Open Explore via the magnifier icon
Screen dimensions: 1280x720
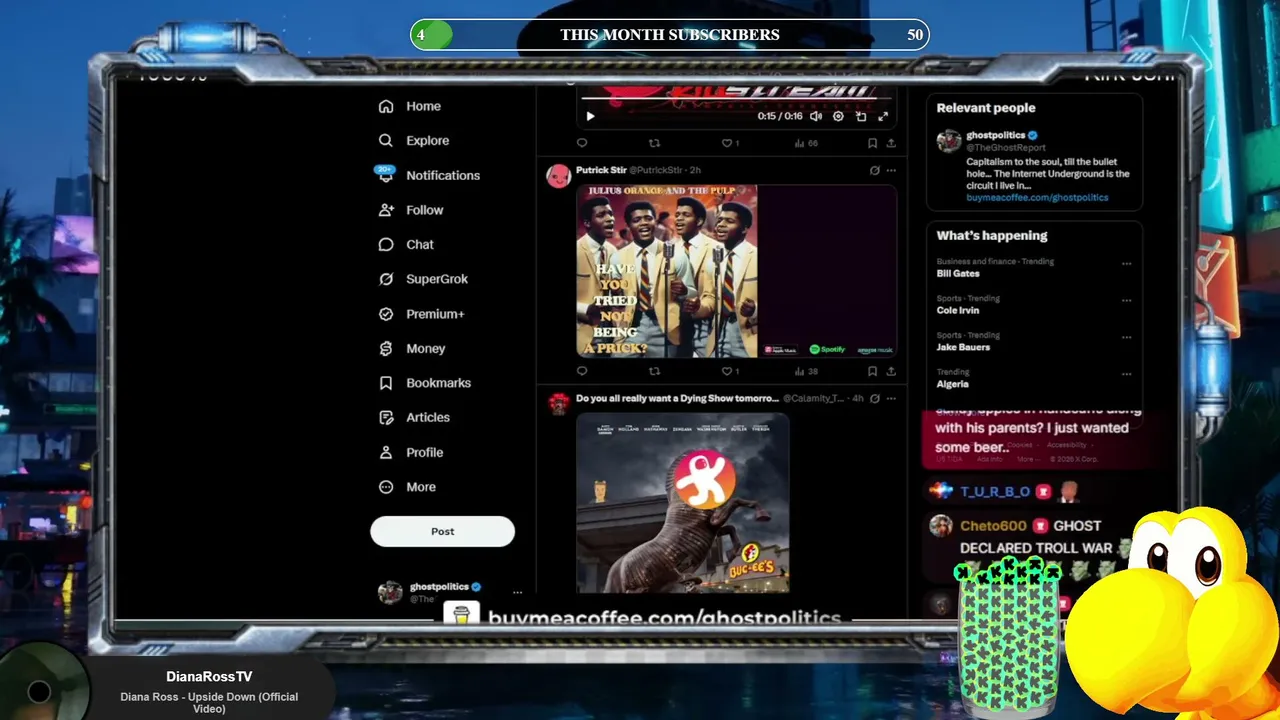pos(386,141)
